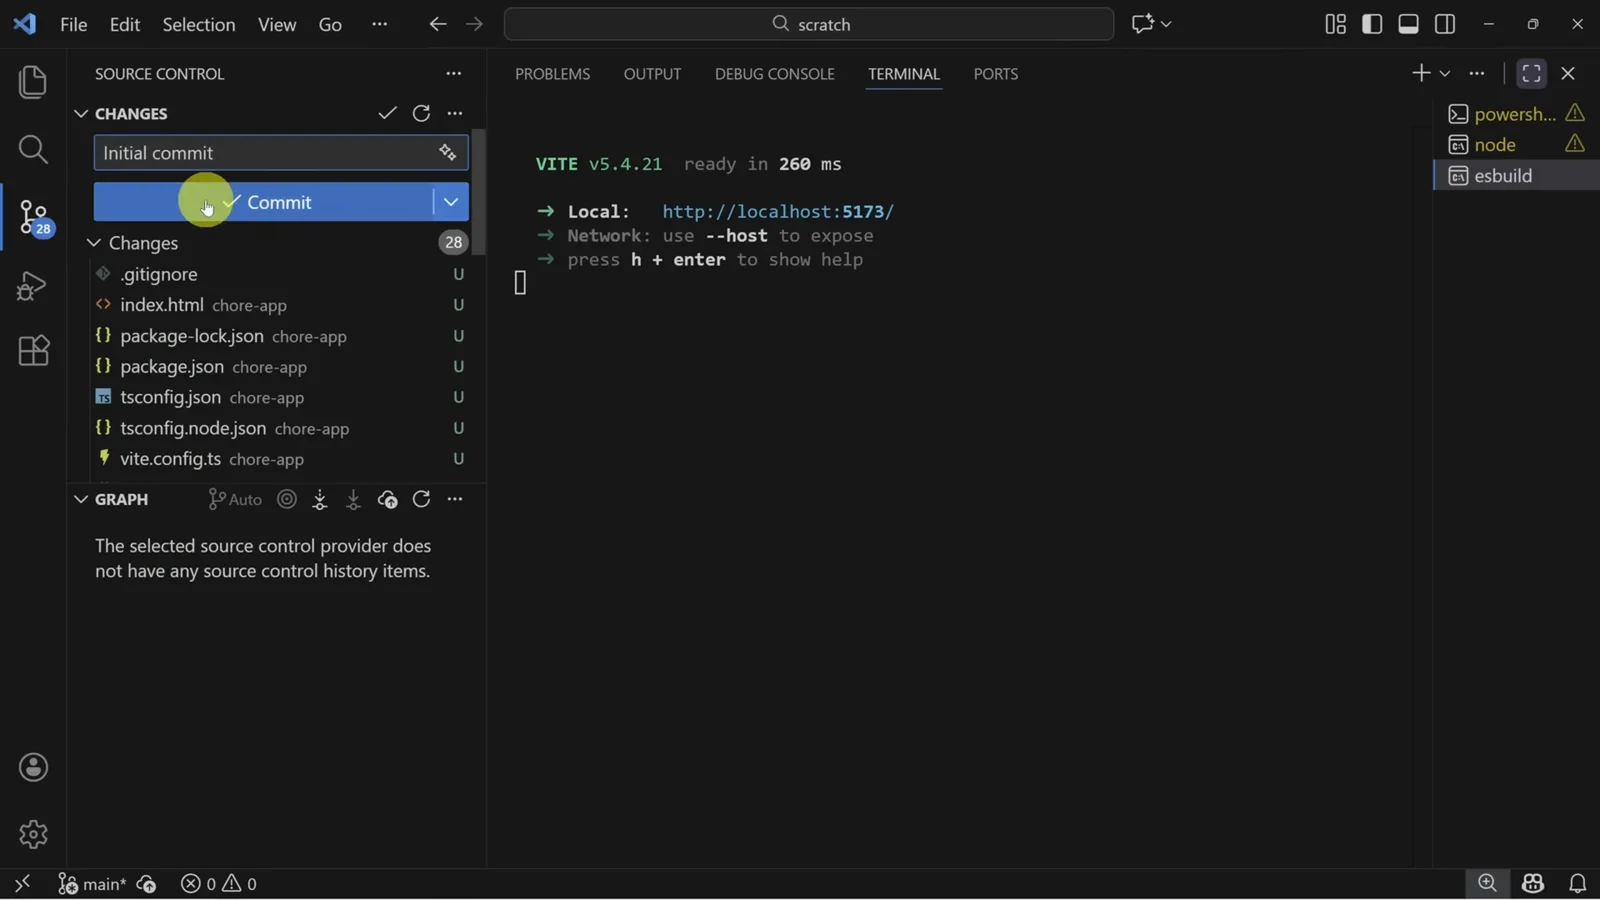The height and width of the screenshot is (900, 1600).
Task: Open the localhost:5173 link in terminal
Action: [x=778, y=212]
